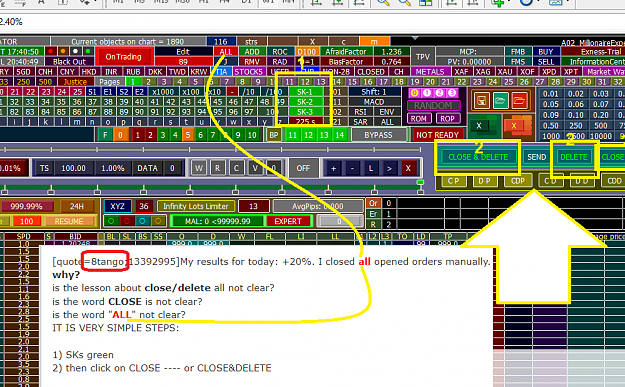Click the SELL button
This screenshot has width=625, height=387.
(545, 62)
